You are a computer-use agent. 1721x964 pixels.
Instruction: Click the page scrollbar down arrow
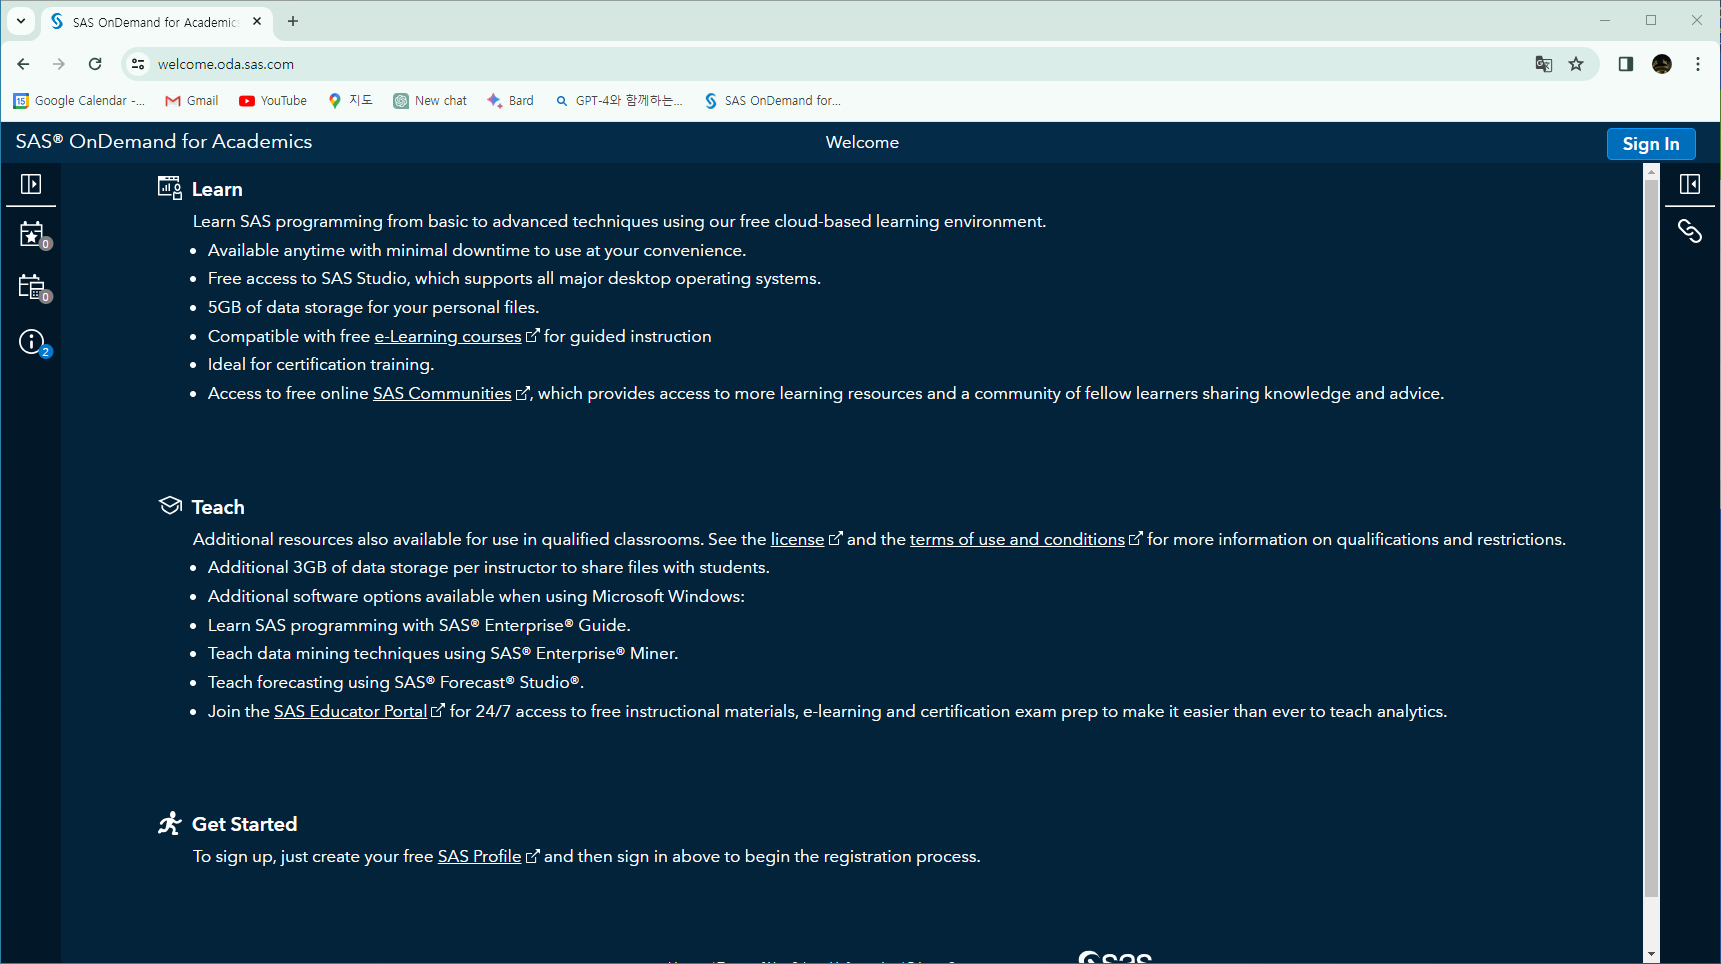coord(1651,955)
